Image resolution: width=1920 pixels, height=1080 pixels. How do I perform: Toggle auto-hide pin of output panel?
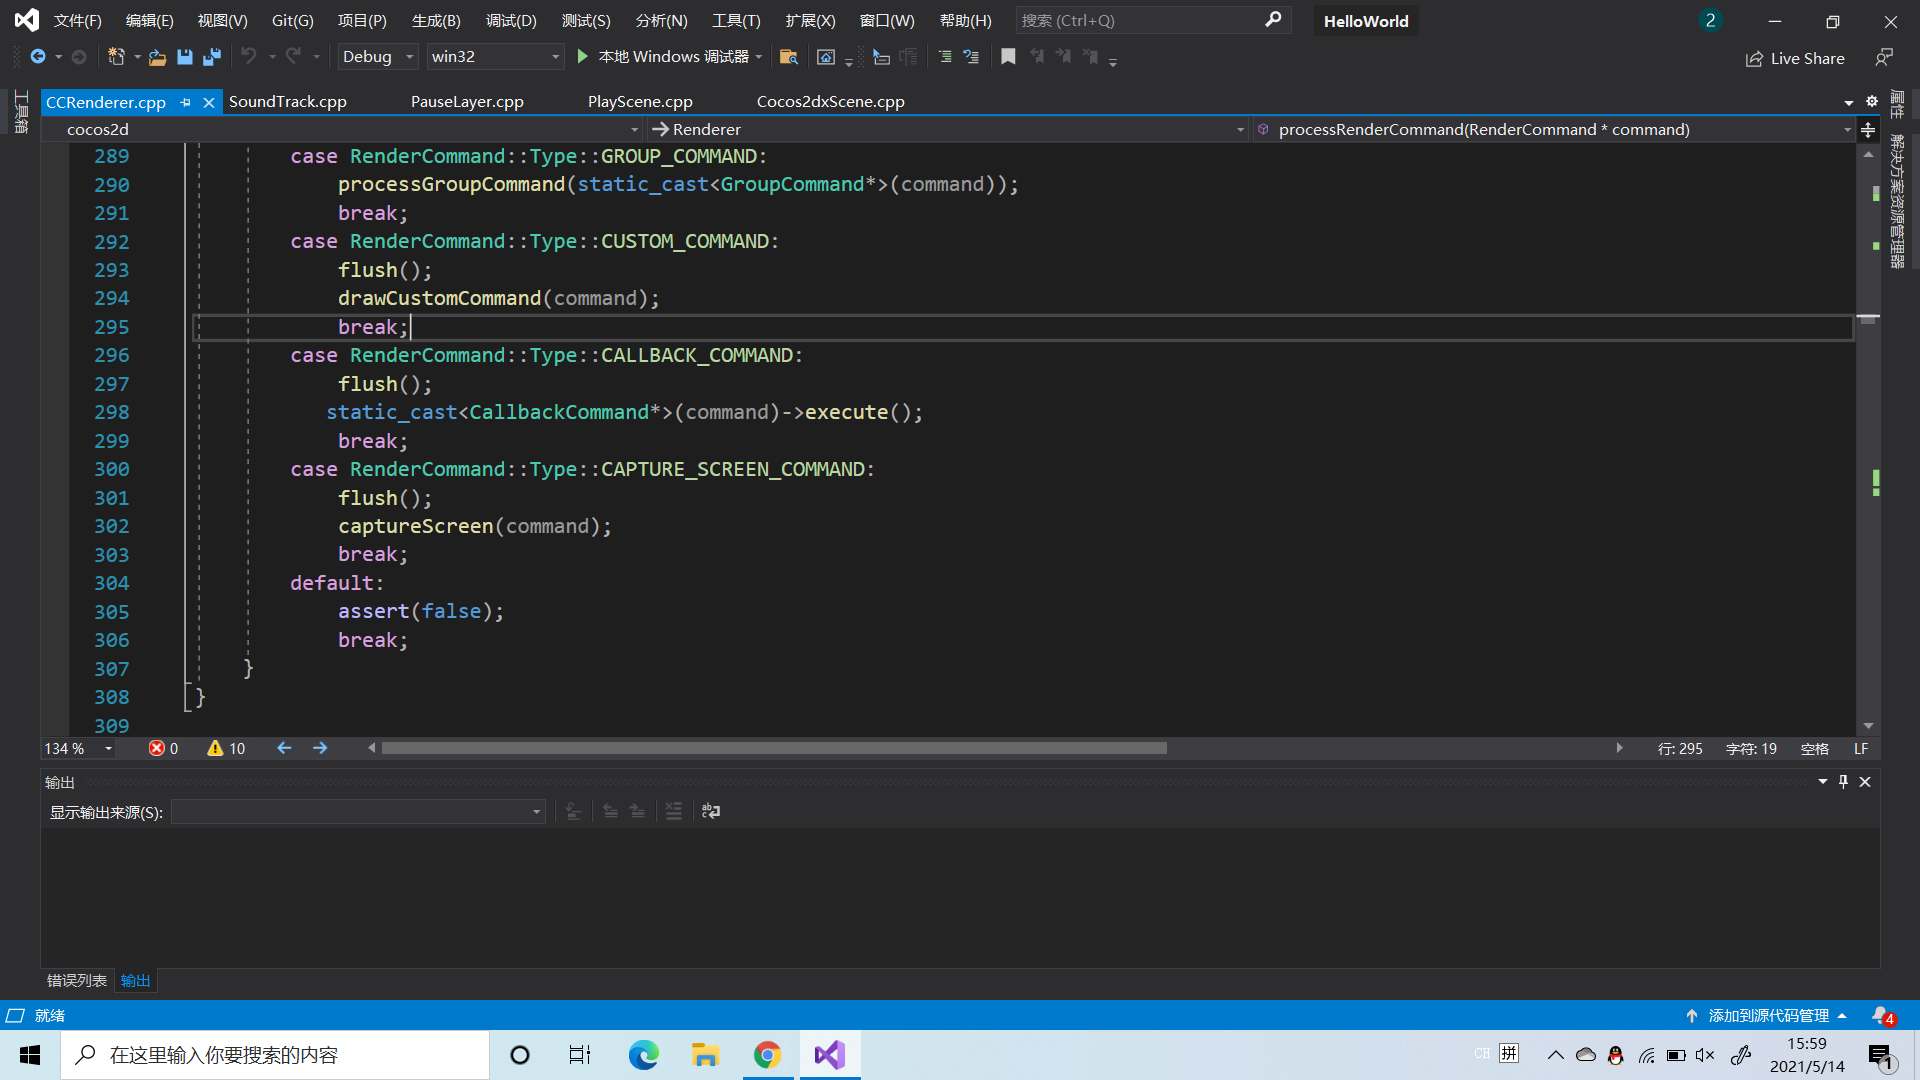pos(1843,782)
